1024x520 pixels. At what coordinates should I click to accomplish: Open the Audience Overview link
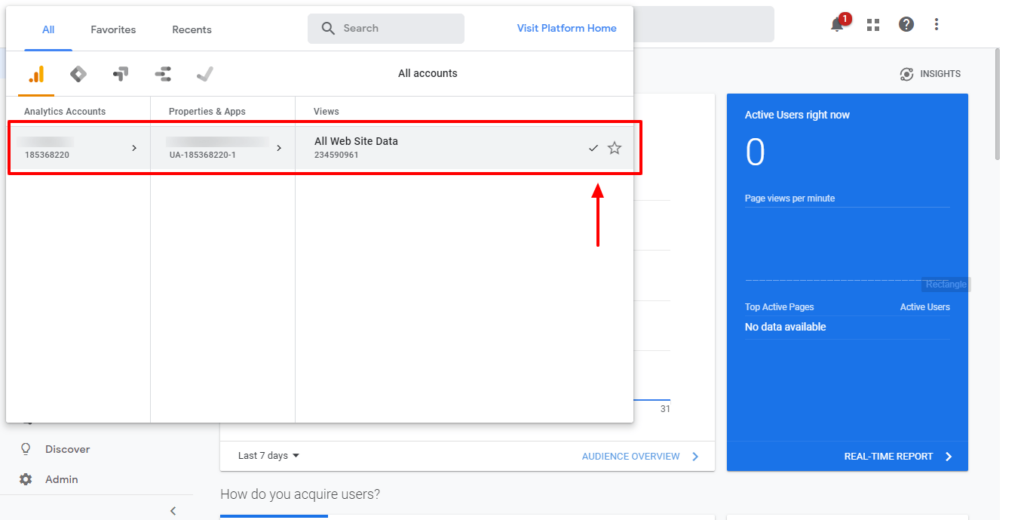point(640,457)
